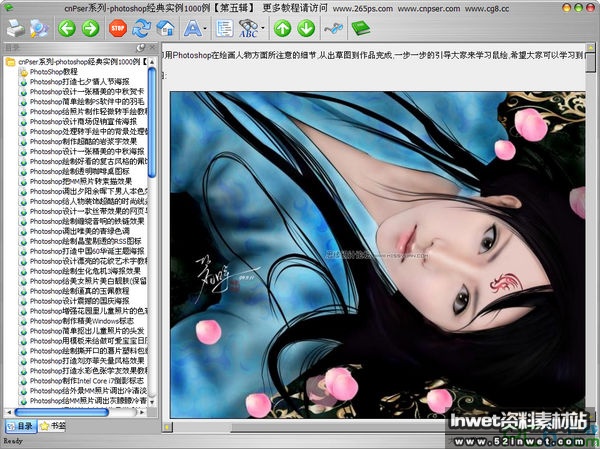
Task: Open the dropdown arrow beside binoculars icon
Action: coord(263,28)
